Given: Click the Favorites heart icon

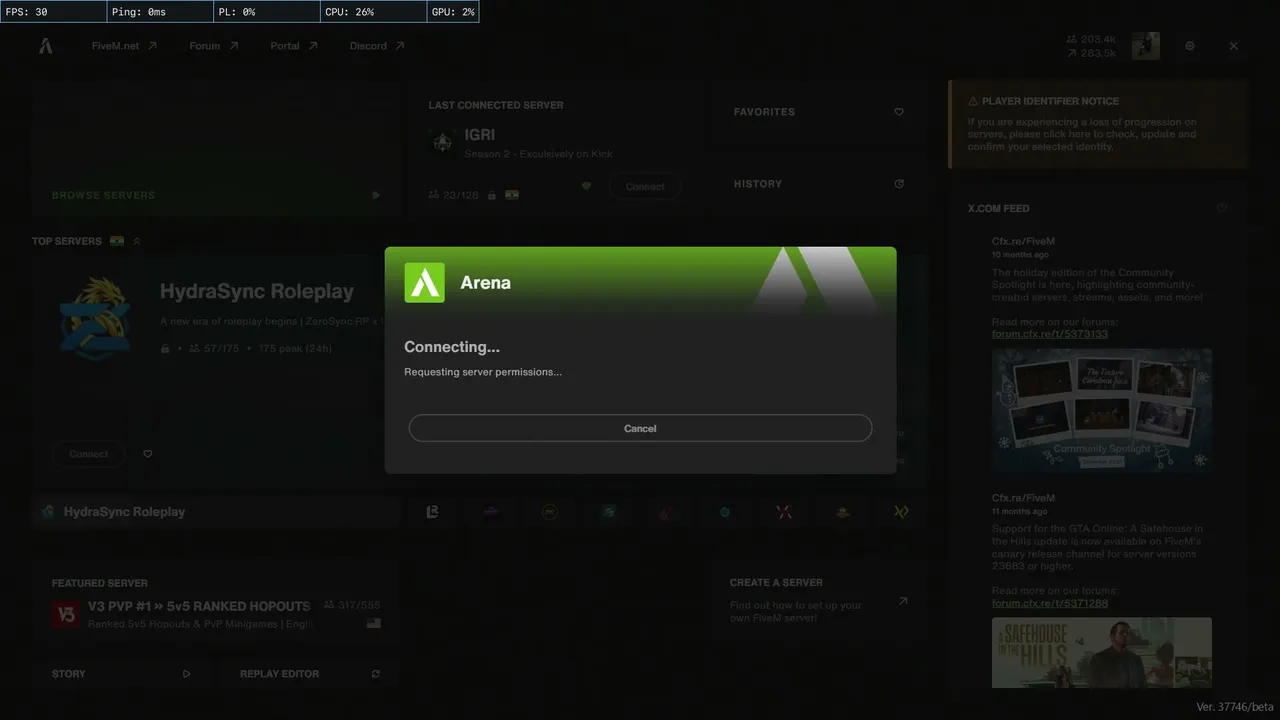Looking at the screenshot, I should pyautogui.click(x=899, y=112).
